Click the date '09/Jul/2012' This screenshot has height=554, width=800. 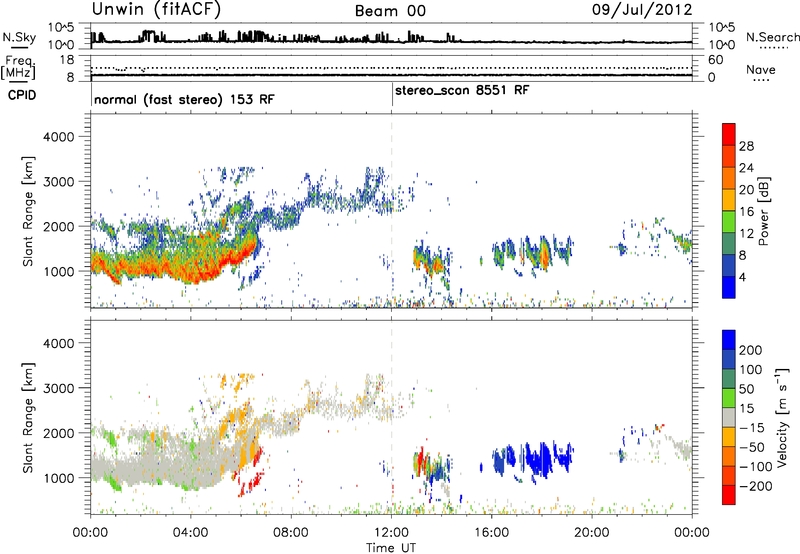642,10
